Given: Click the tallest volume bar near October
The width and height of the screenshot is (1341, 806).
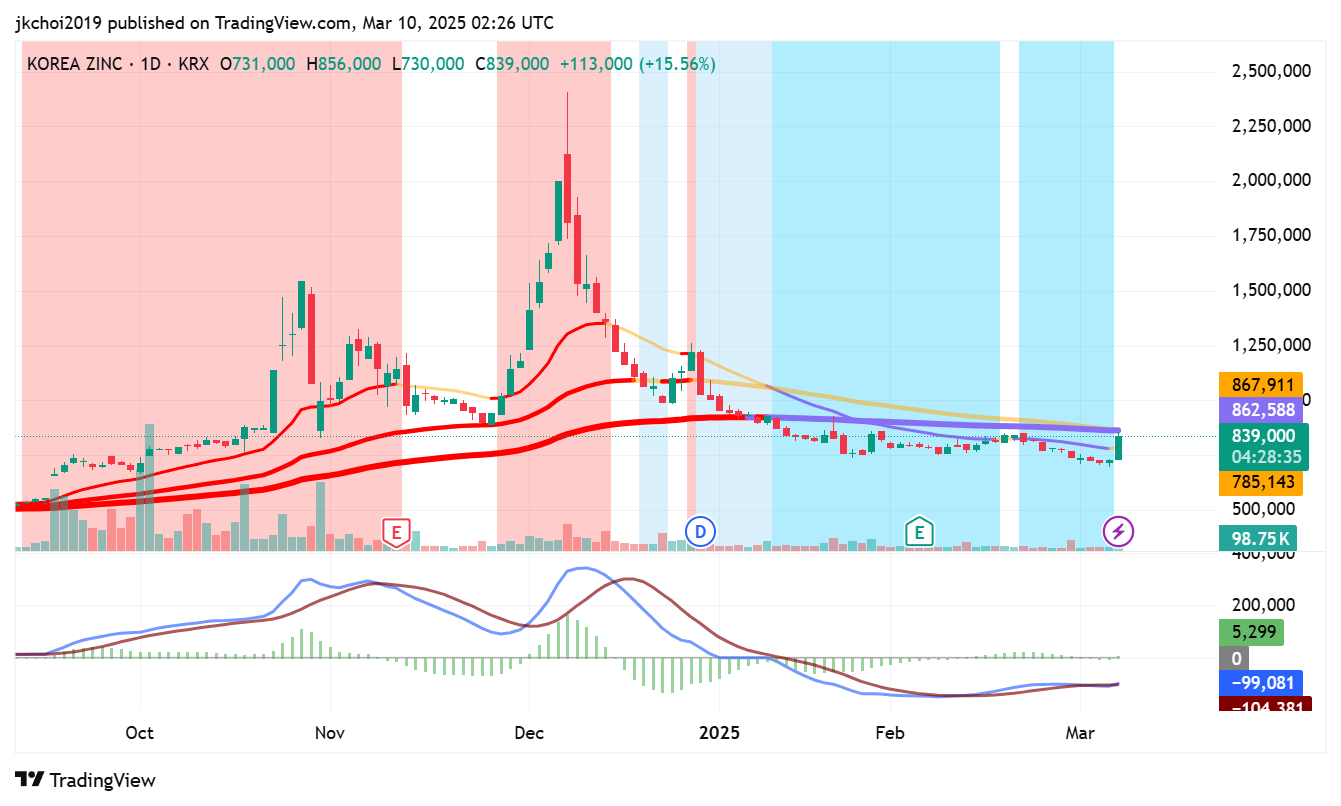Looking at the screenshot, I should click(150, 487).
